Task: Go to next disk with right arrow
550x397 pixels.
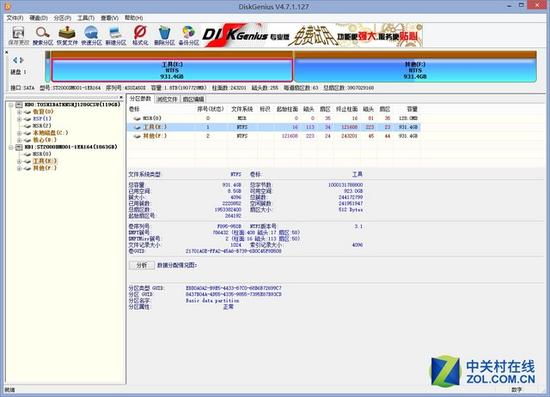Action: tap(21, 60)
